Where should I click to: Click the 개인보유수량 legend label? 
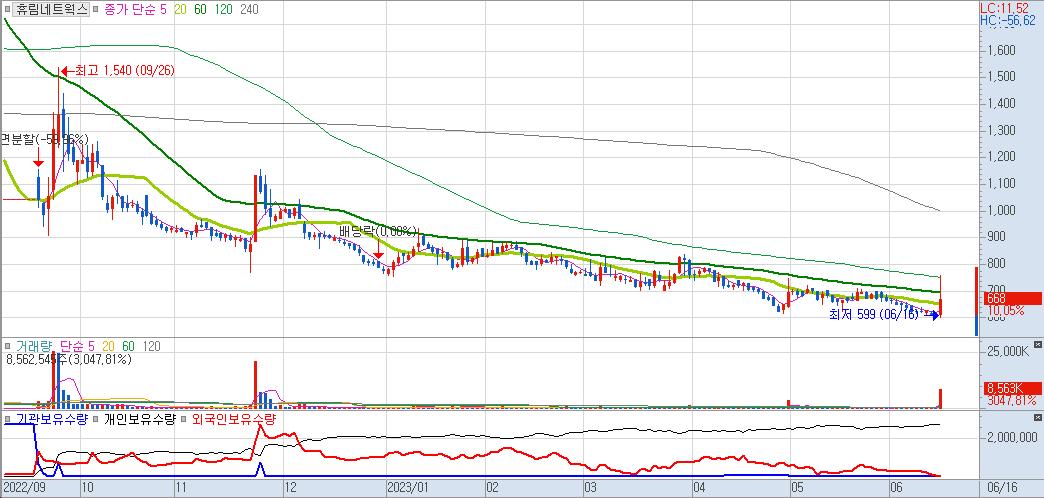point(140,419)
